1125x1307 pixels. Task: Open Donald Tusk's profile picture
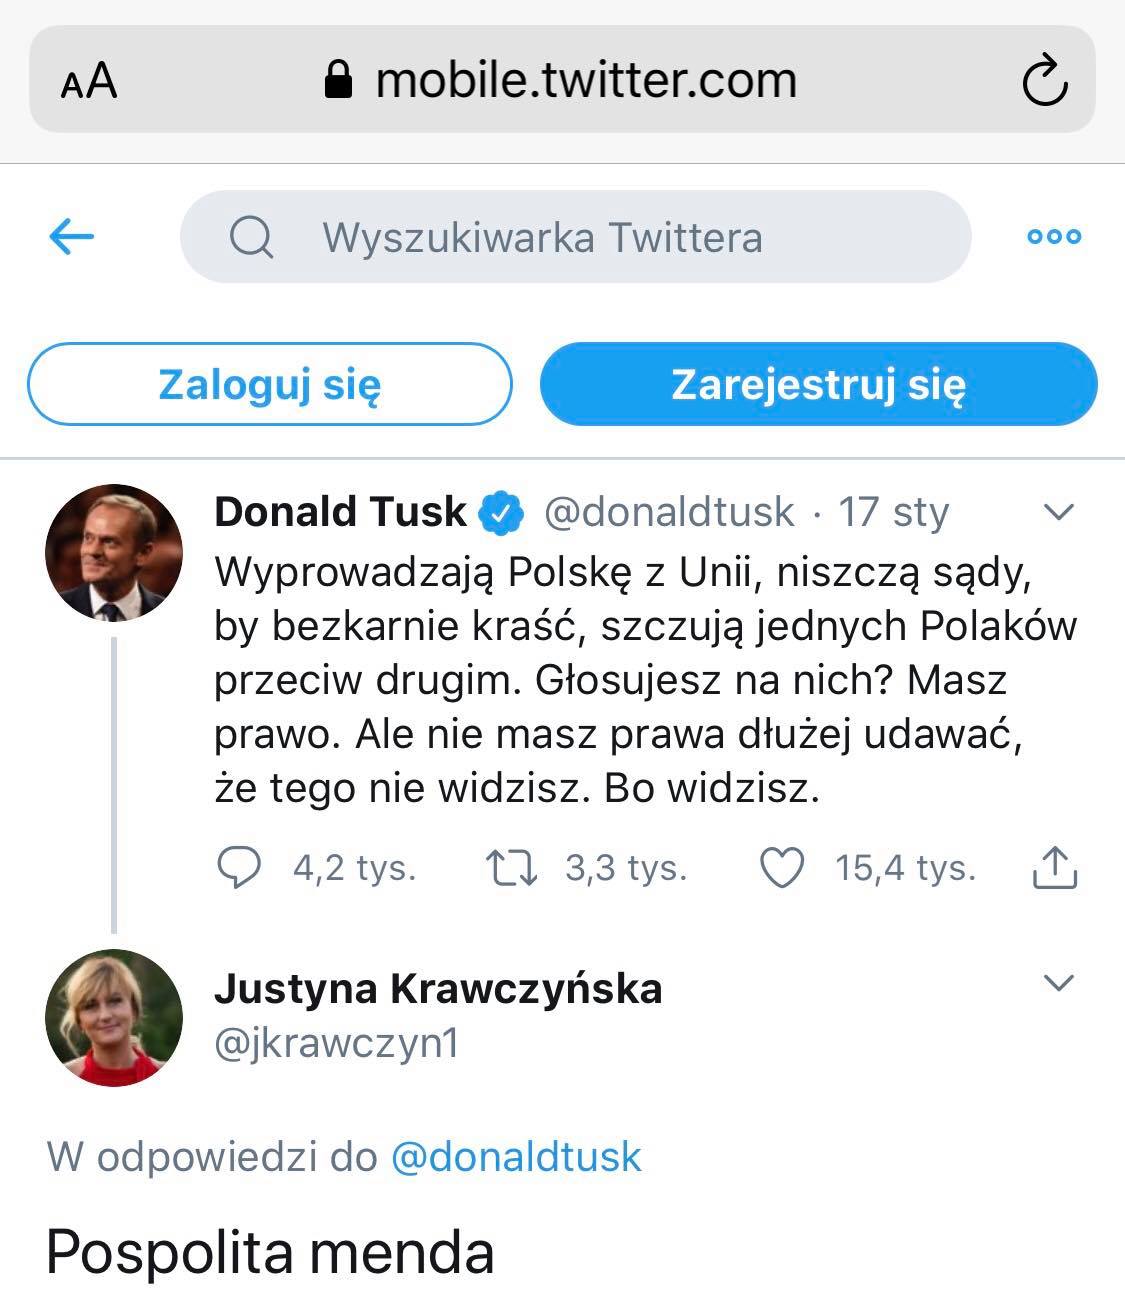click(x=114, y=553)
